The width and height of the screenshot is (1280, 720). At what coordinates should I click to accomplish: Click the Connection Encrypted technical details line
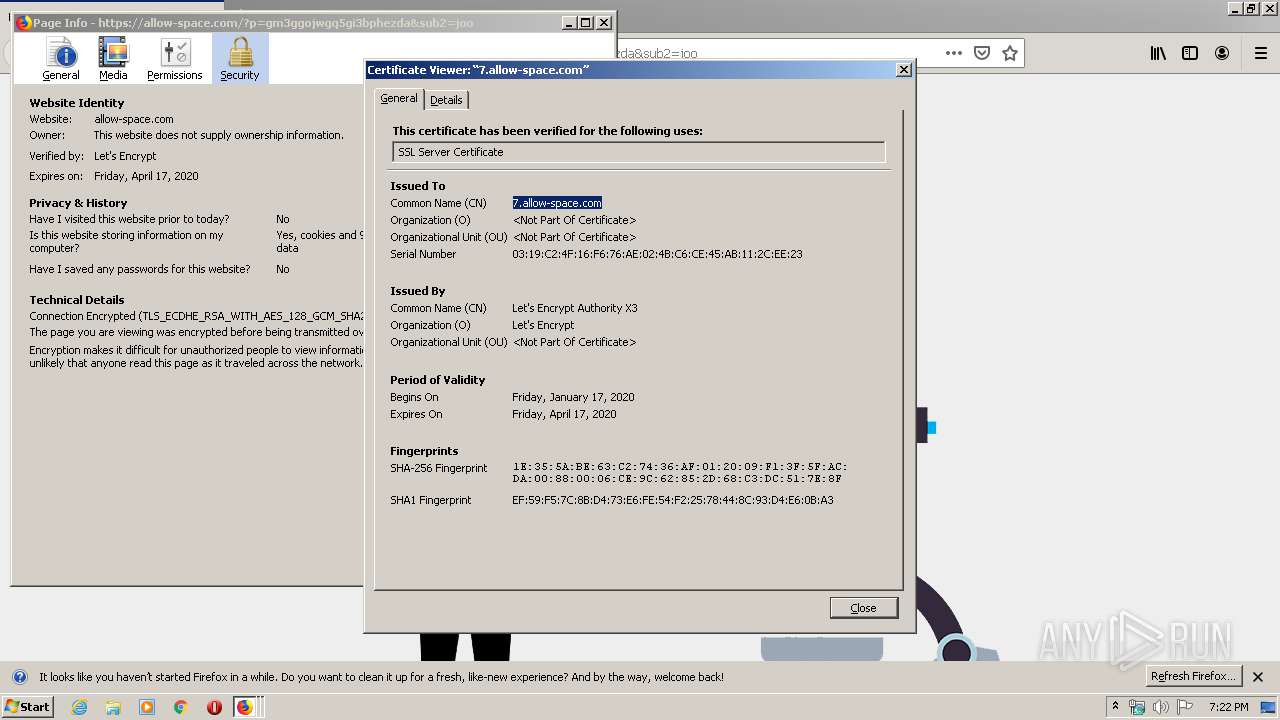[x=196, y=316]
